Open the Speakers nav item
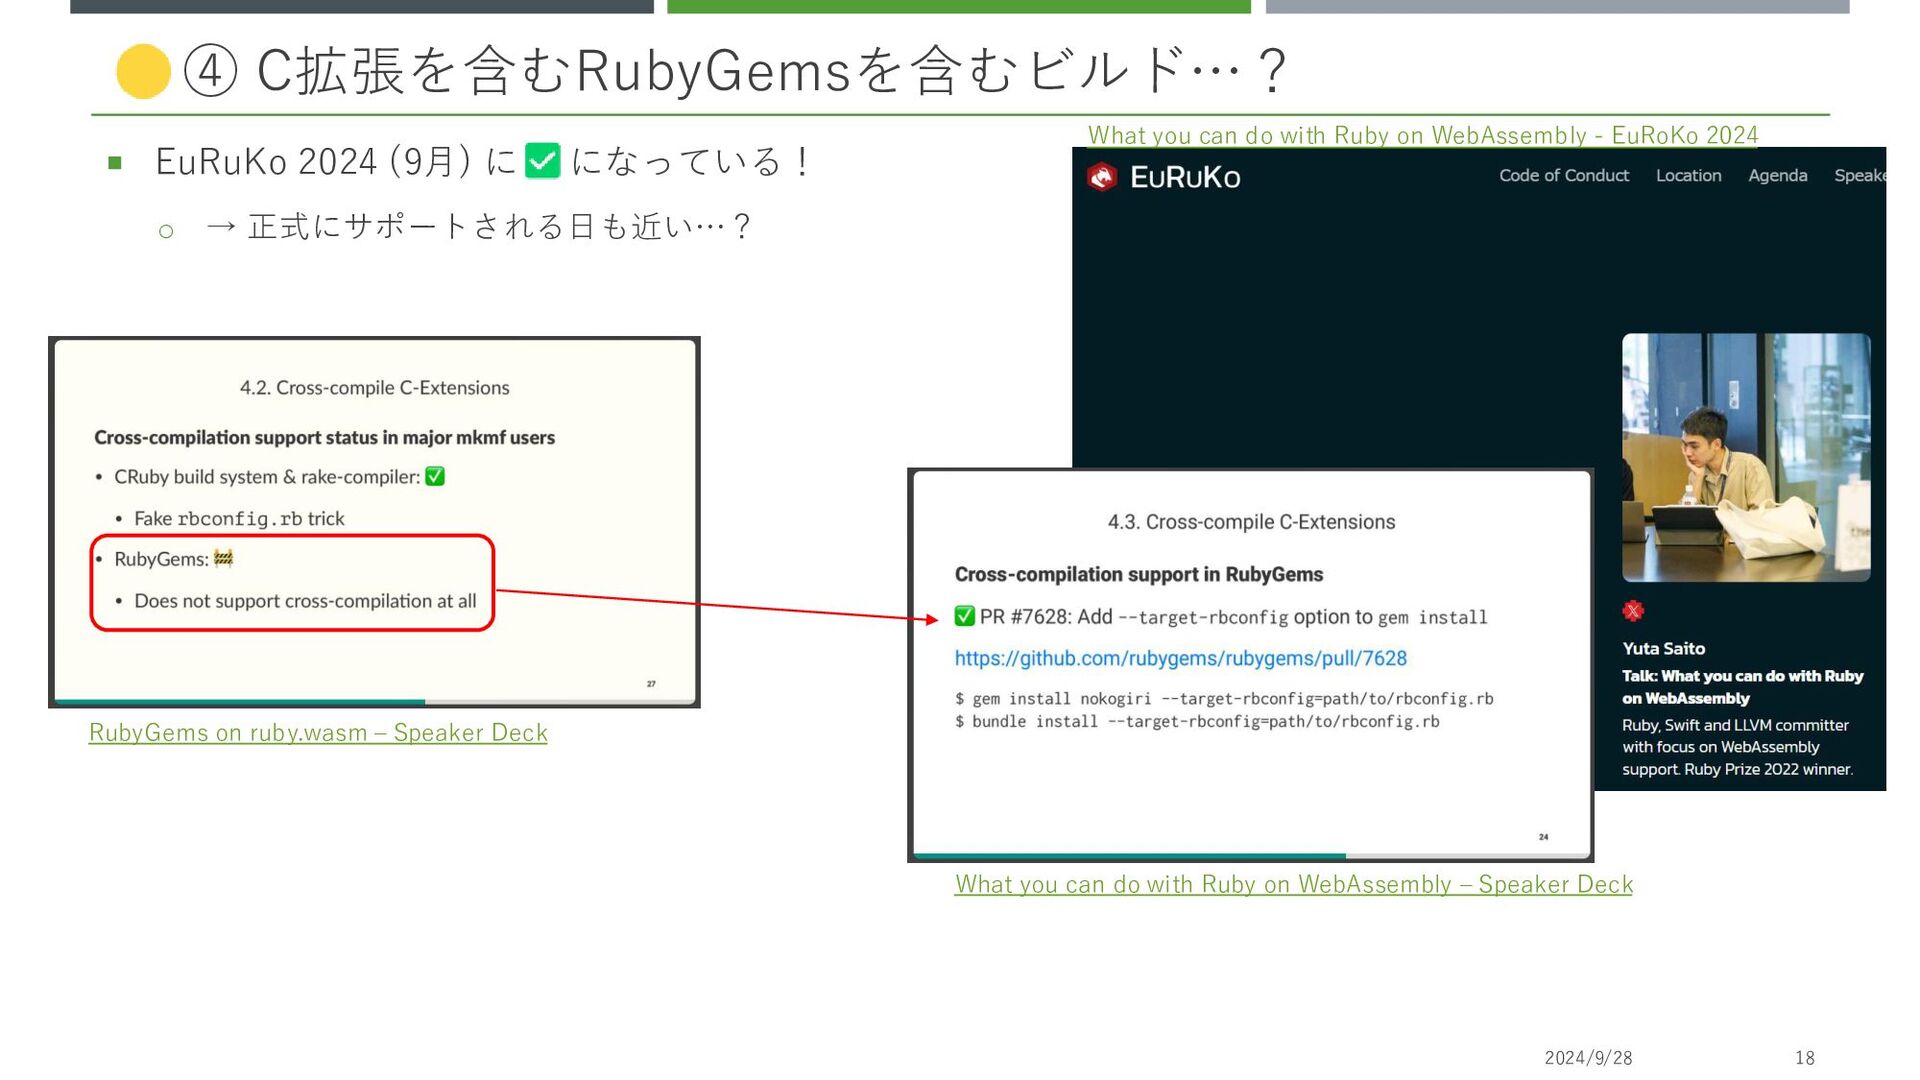Image resolution: width=1920 pixels, height=1080 pixels. (1859, 176)
